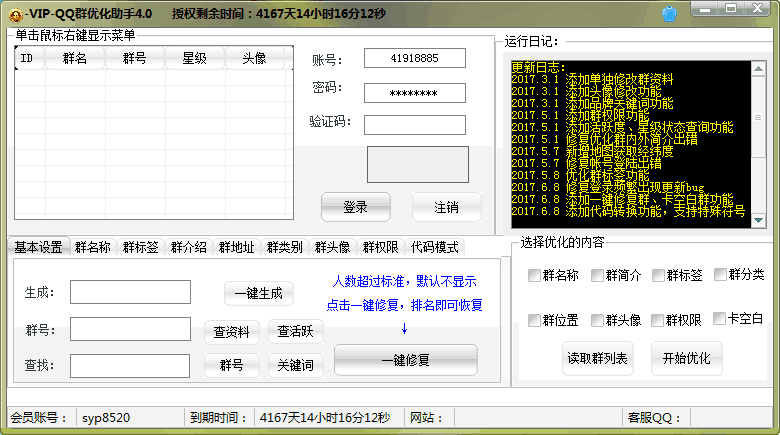Click the 一键修复 repair button
The image size is (780, 435).
pos(406,360)
